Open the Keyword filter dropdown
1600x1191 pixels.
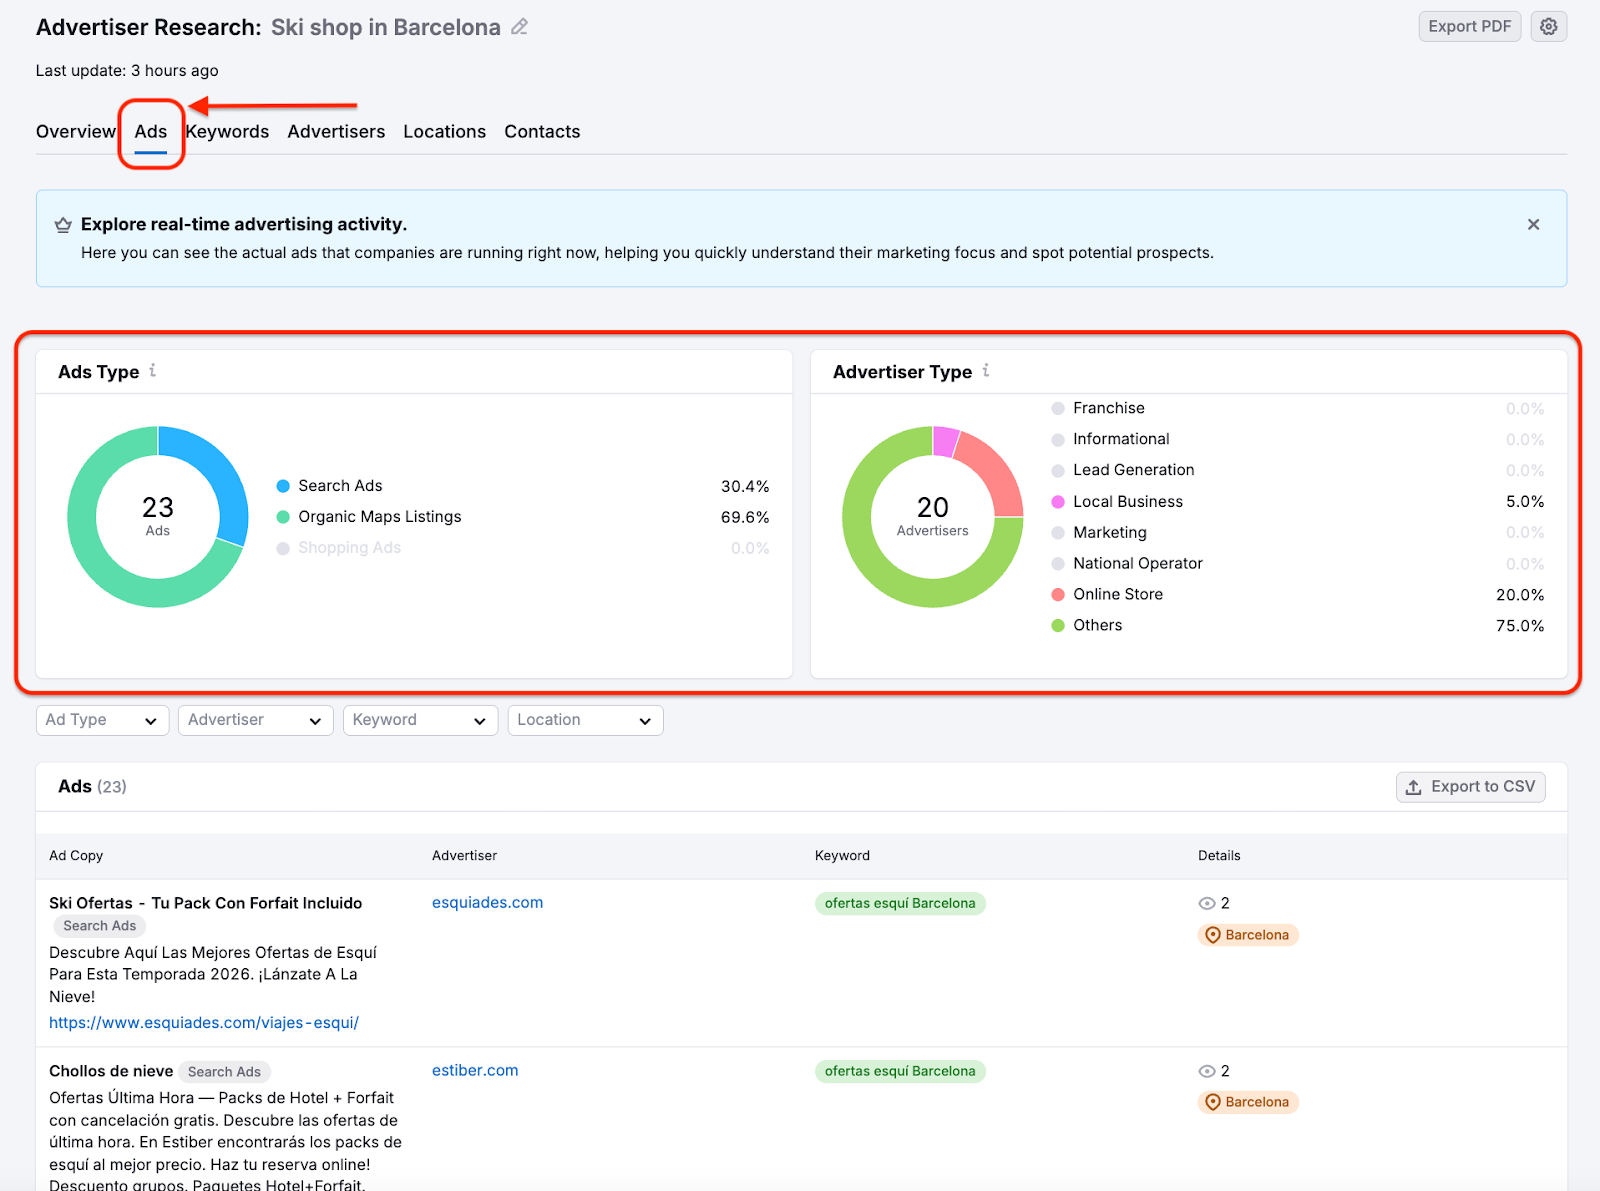coord(420,719)
